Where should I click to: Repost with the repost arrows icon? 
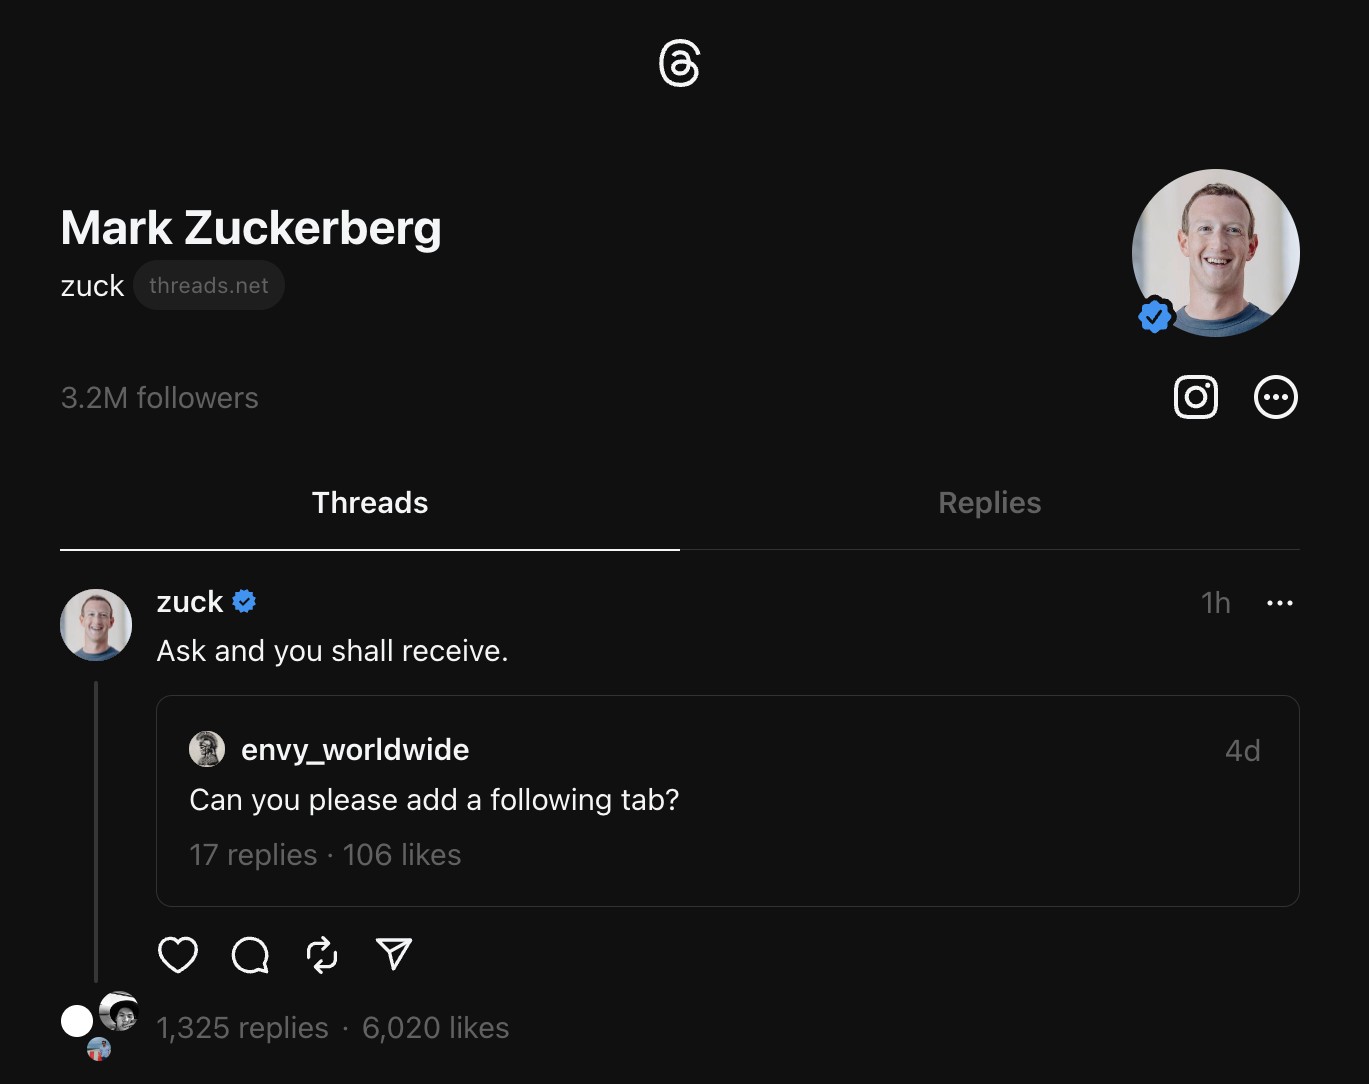(322, 954)
